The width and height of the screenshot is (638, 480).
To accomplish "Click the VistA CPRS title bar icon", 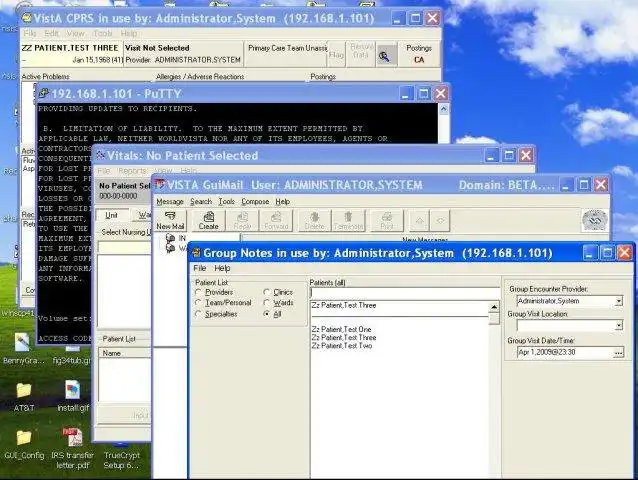I will click(x=26, y=18).
